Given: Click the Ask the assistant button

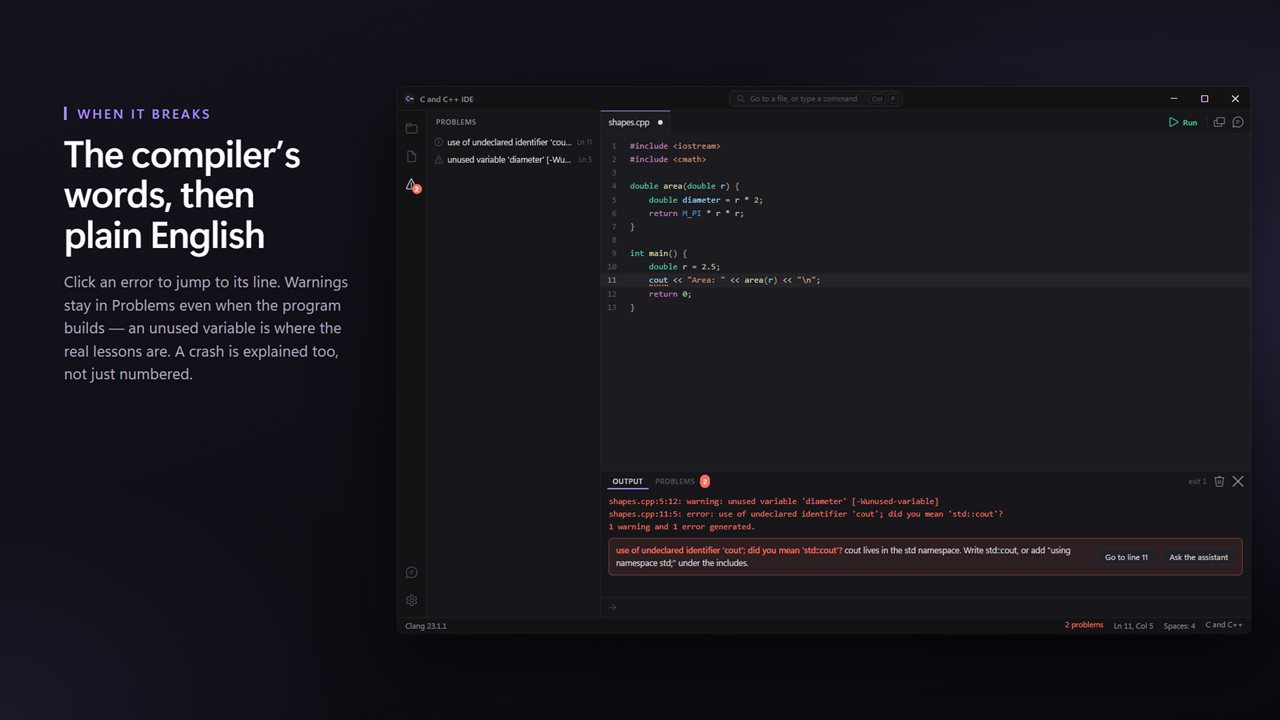Looking at the screenshot, I should pyautogui.click(x=1198, y=557).
